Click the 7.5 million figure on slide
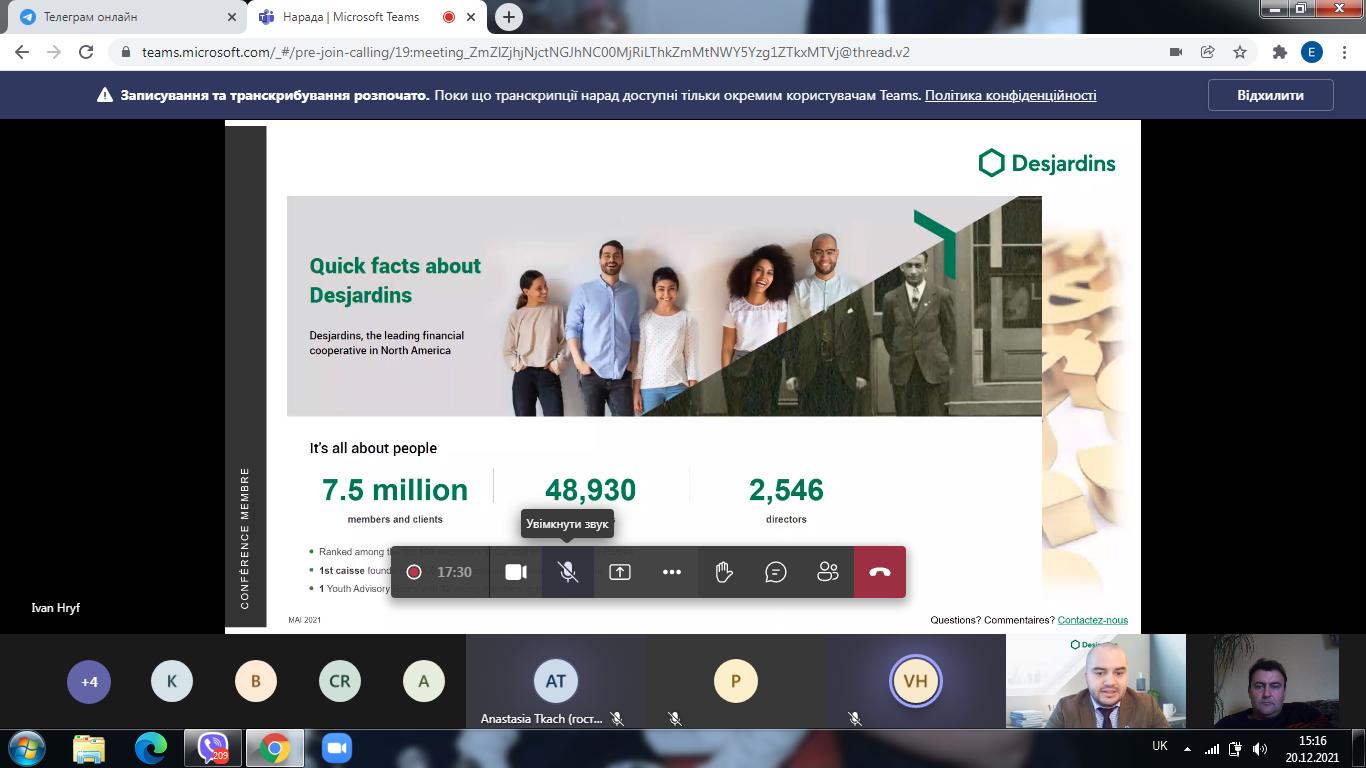The width and height of the screenshot is (1366, 768). (395, 490)
